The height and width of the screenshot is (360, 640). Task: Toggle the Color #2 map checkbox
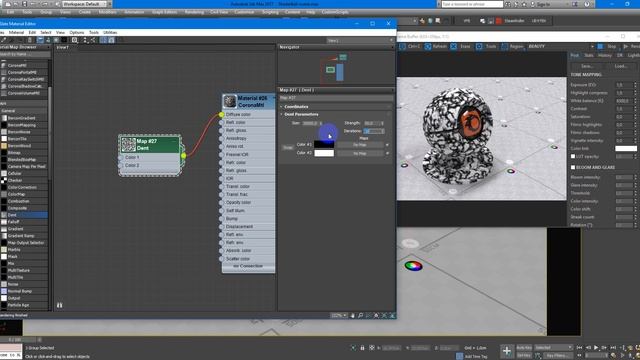coord(387,153)
